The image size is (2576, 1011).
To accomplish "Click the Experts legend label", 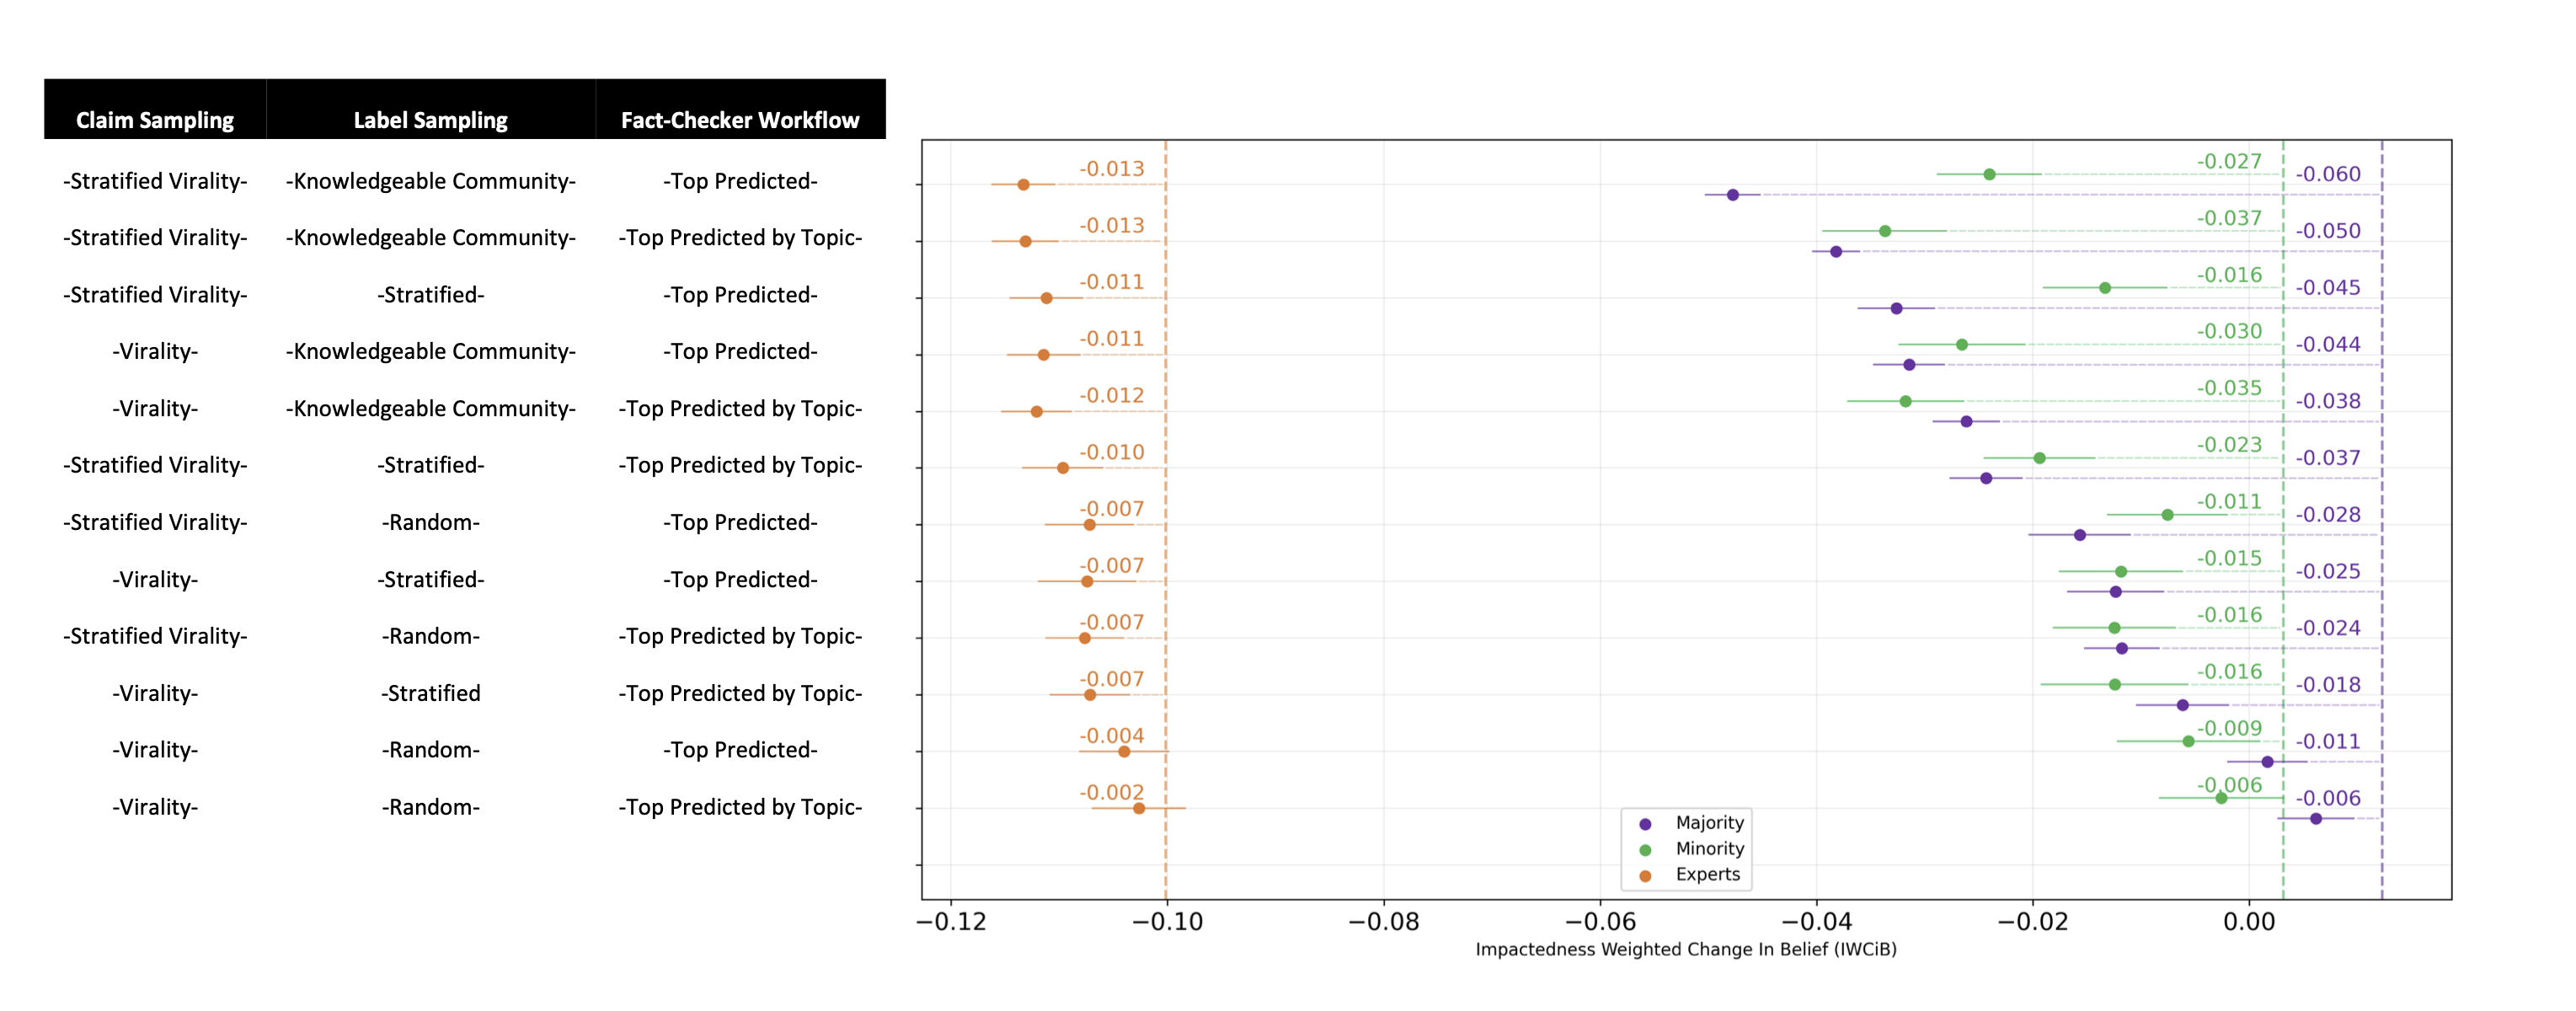I will click(x=1707, y=875).
